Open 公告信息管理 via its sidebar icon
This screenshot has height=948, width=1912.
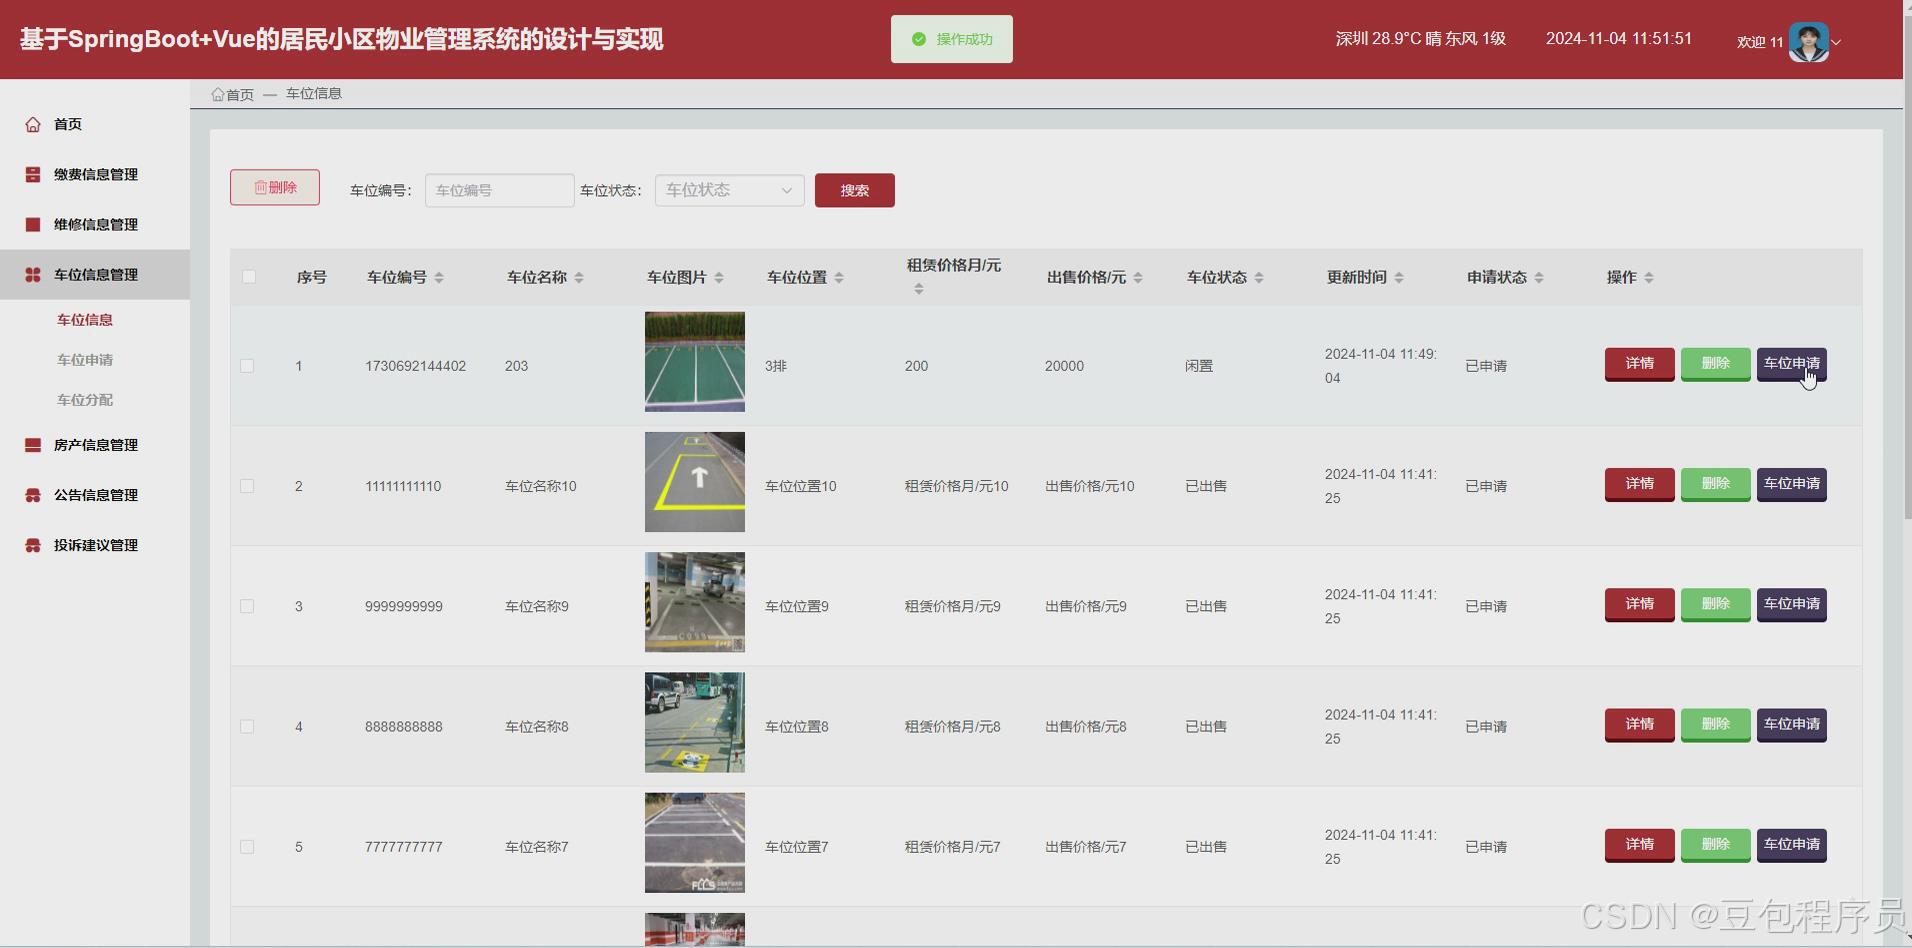coord(31,495)
